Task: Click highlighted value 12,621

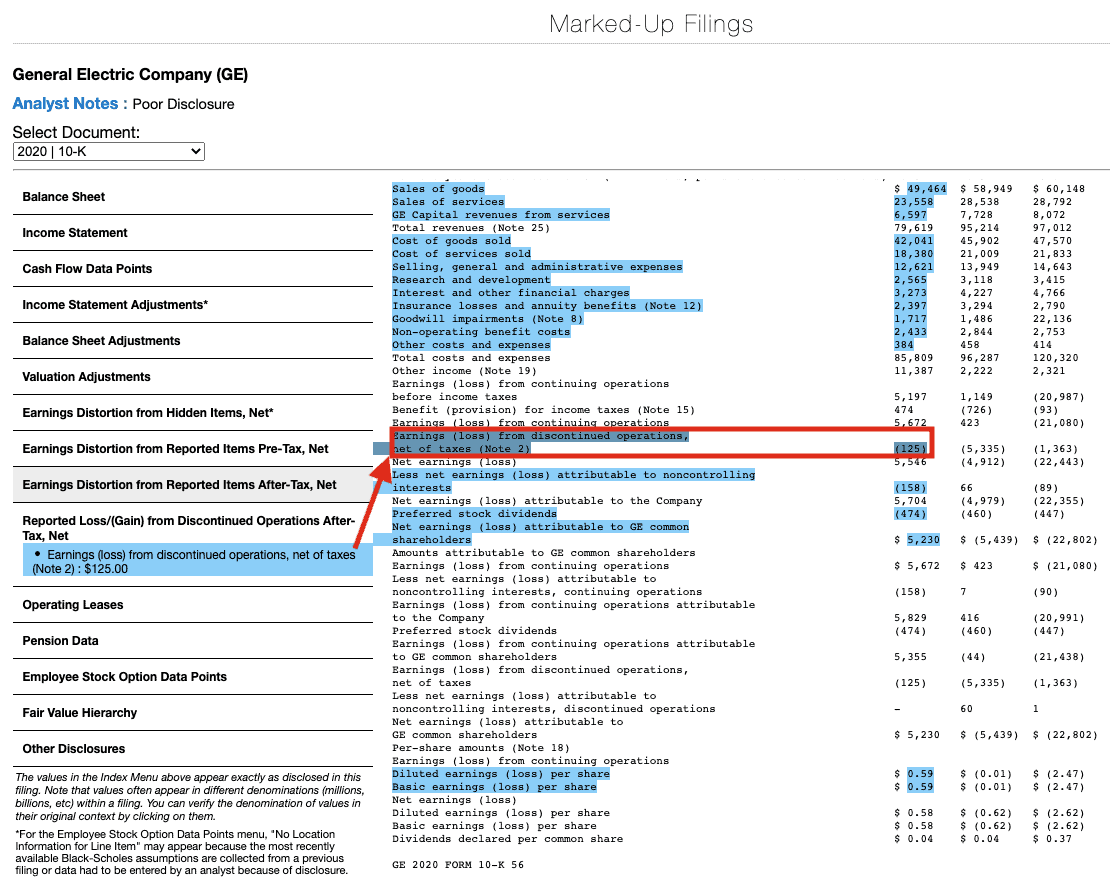Action: point(914,267)
